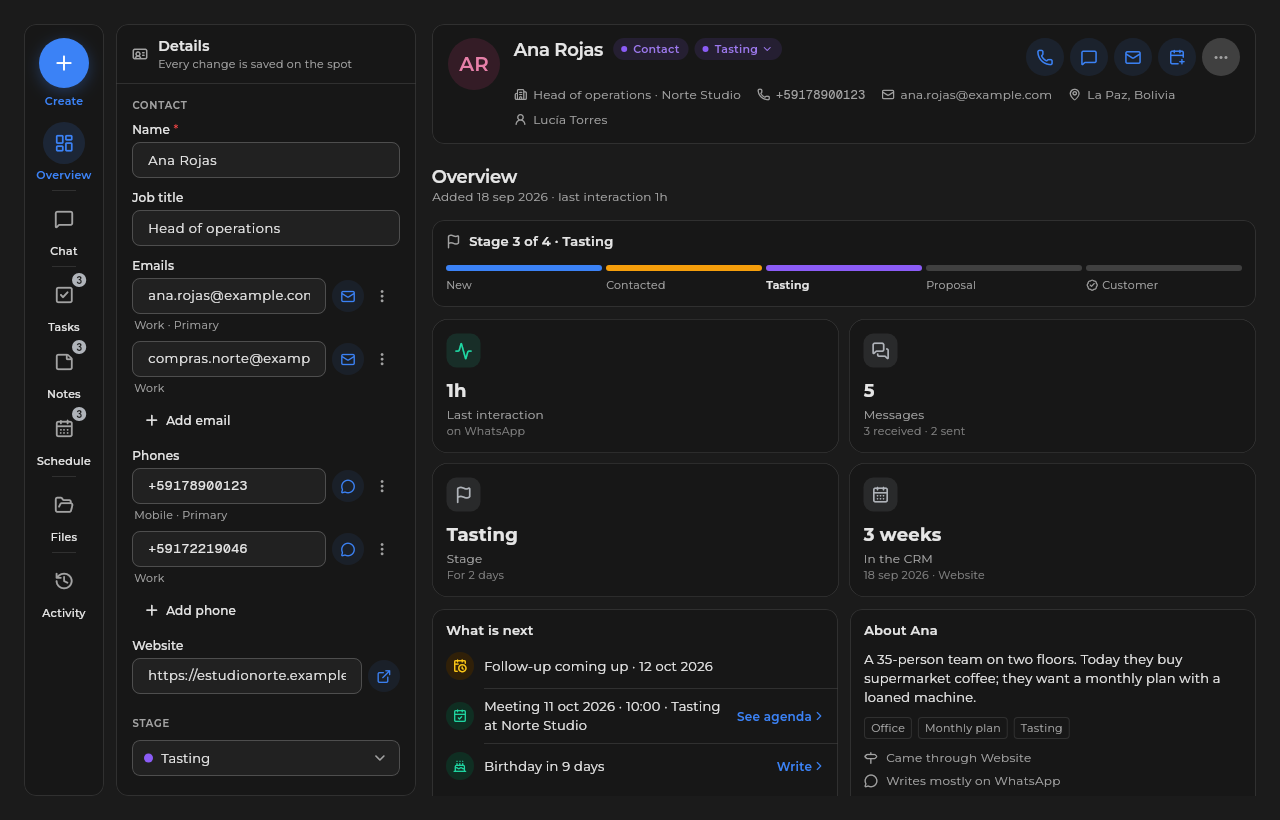
Task: Open the more options ellipsis in header
Action: (1221, 57)
